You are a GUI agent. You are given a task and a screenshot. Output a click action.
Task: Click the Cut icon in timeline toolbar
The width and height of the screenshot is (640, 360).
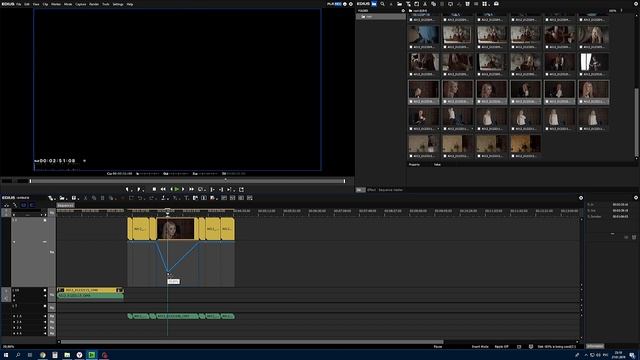(x=85, y=198)
